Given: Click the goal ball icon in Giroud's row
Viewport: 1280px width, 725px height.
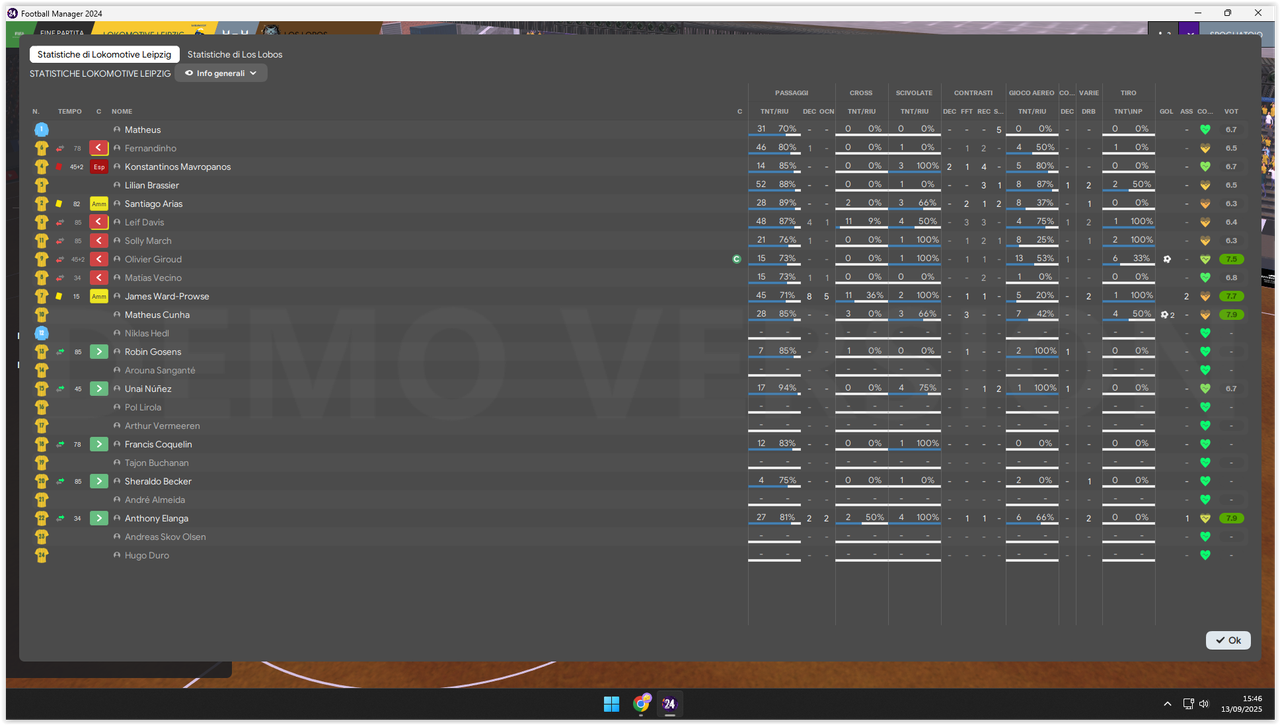Looking at the screenshot, I should (x=1166, y=259).
